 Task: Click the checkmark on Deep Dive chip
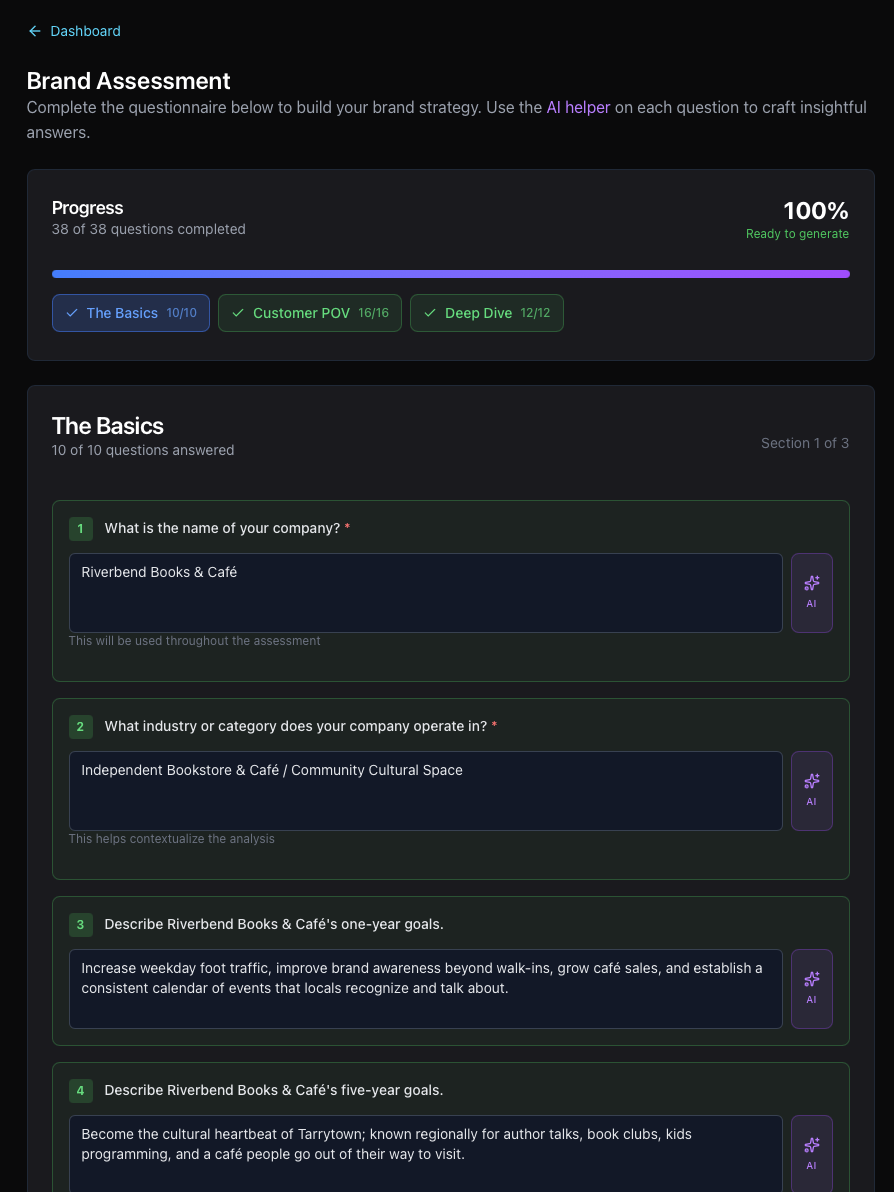pos(430,313)
